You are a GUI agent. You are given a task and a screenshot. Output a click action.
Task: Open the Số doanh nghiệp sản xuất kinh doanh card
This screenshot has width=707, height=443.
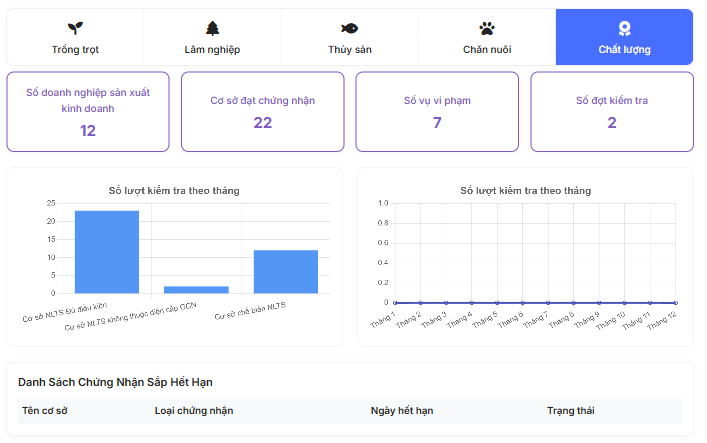tap(88, 111)
